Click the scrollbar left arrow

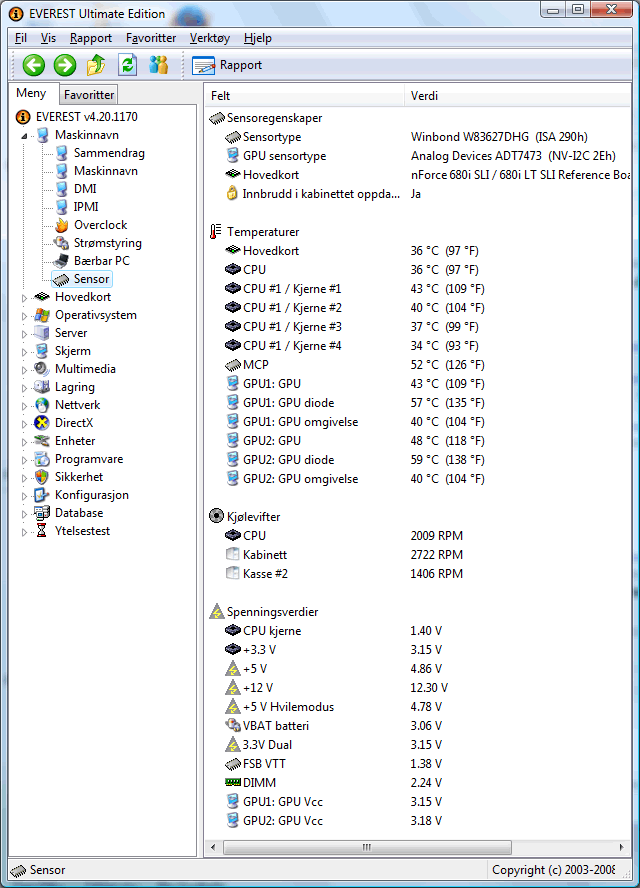click(x=213, y=847)
